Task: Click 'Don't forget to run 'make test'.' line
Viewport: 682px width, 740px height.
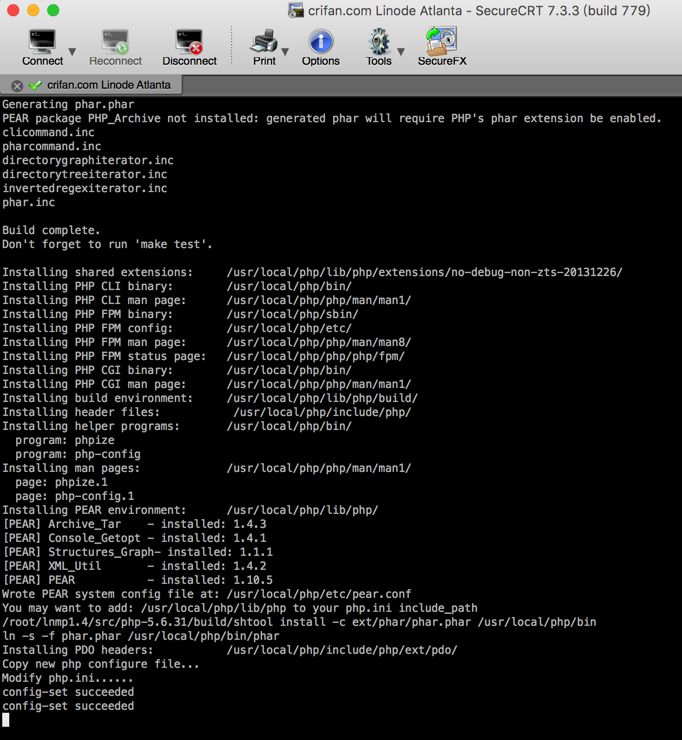Action: tap(107, 244)
